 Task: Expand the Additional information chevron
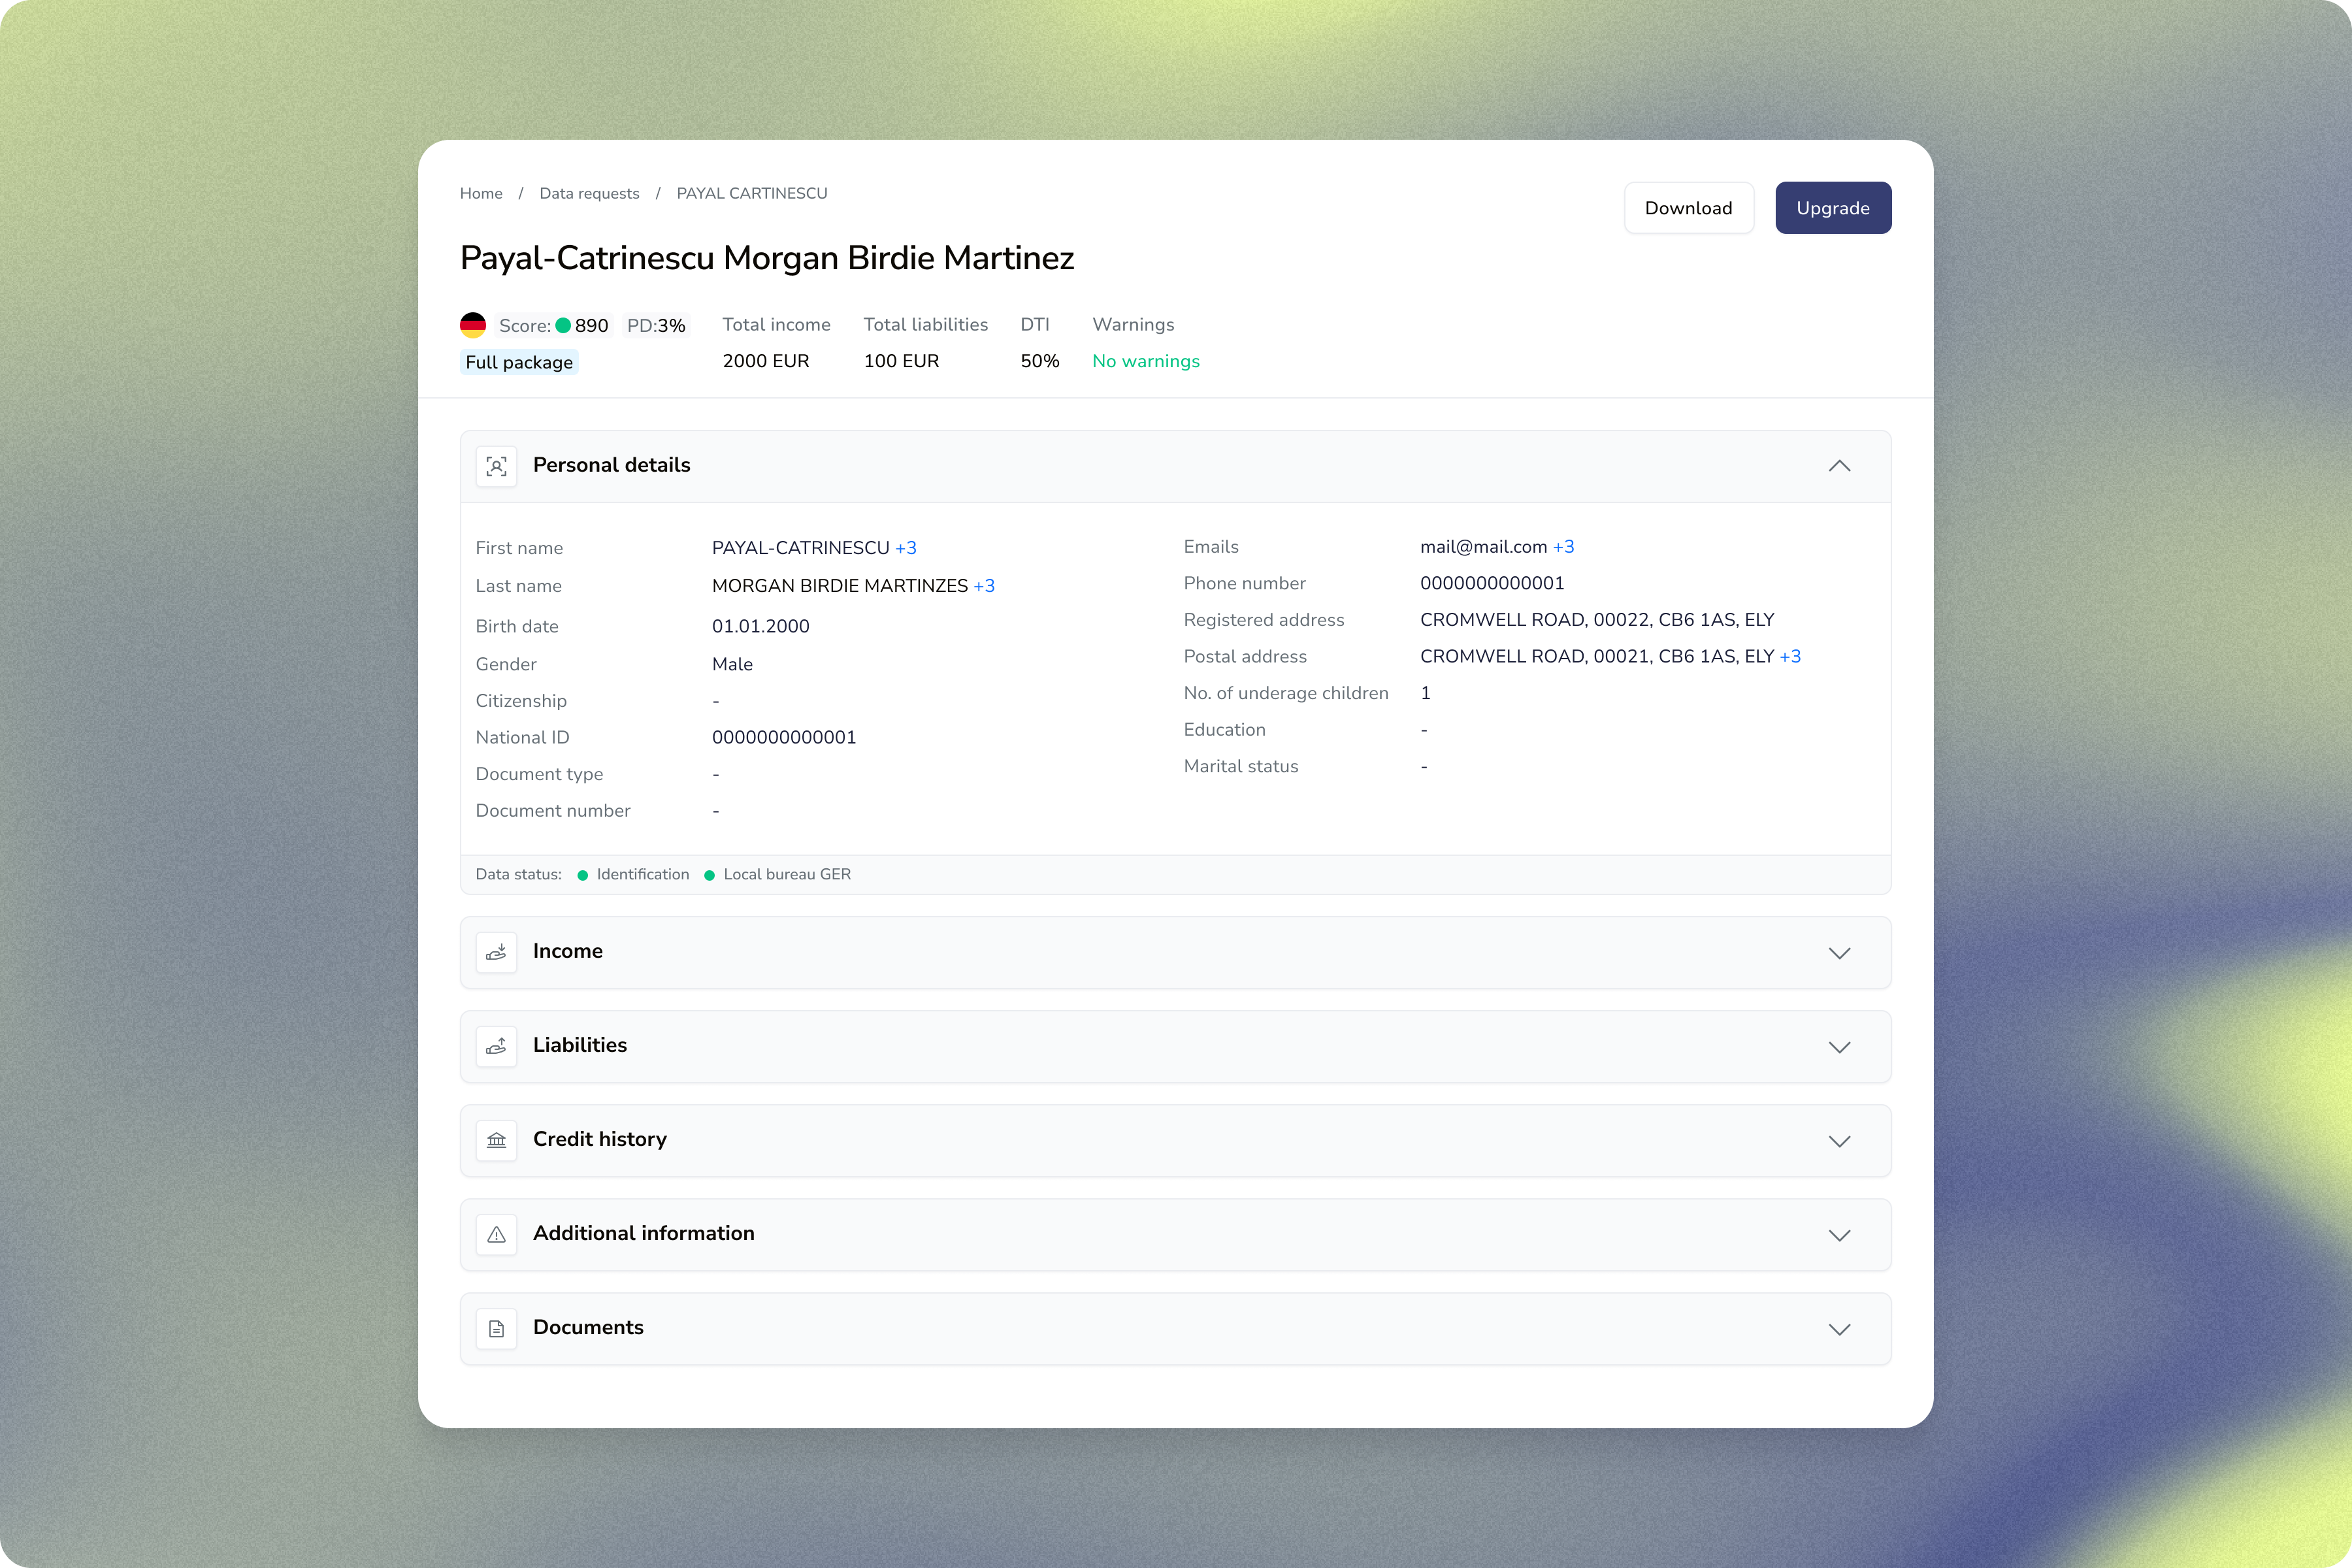(1839, 1235)
